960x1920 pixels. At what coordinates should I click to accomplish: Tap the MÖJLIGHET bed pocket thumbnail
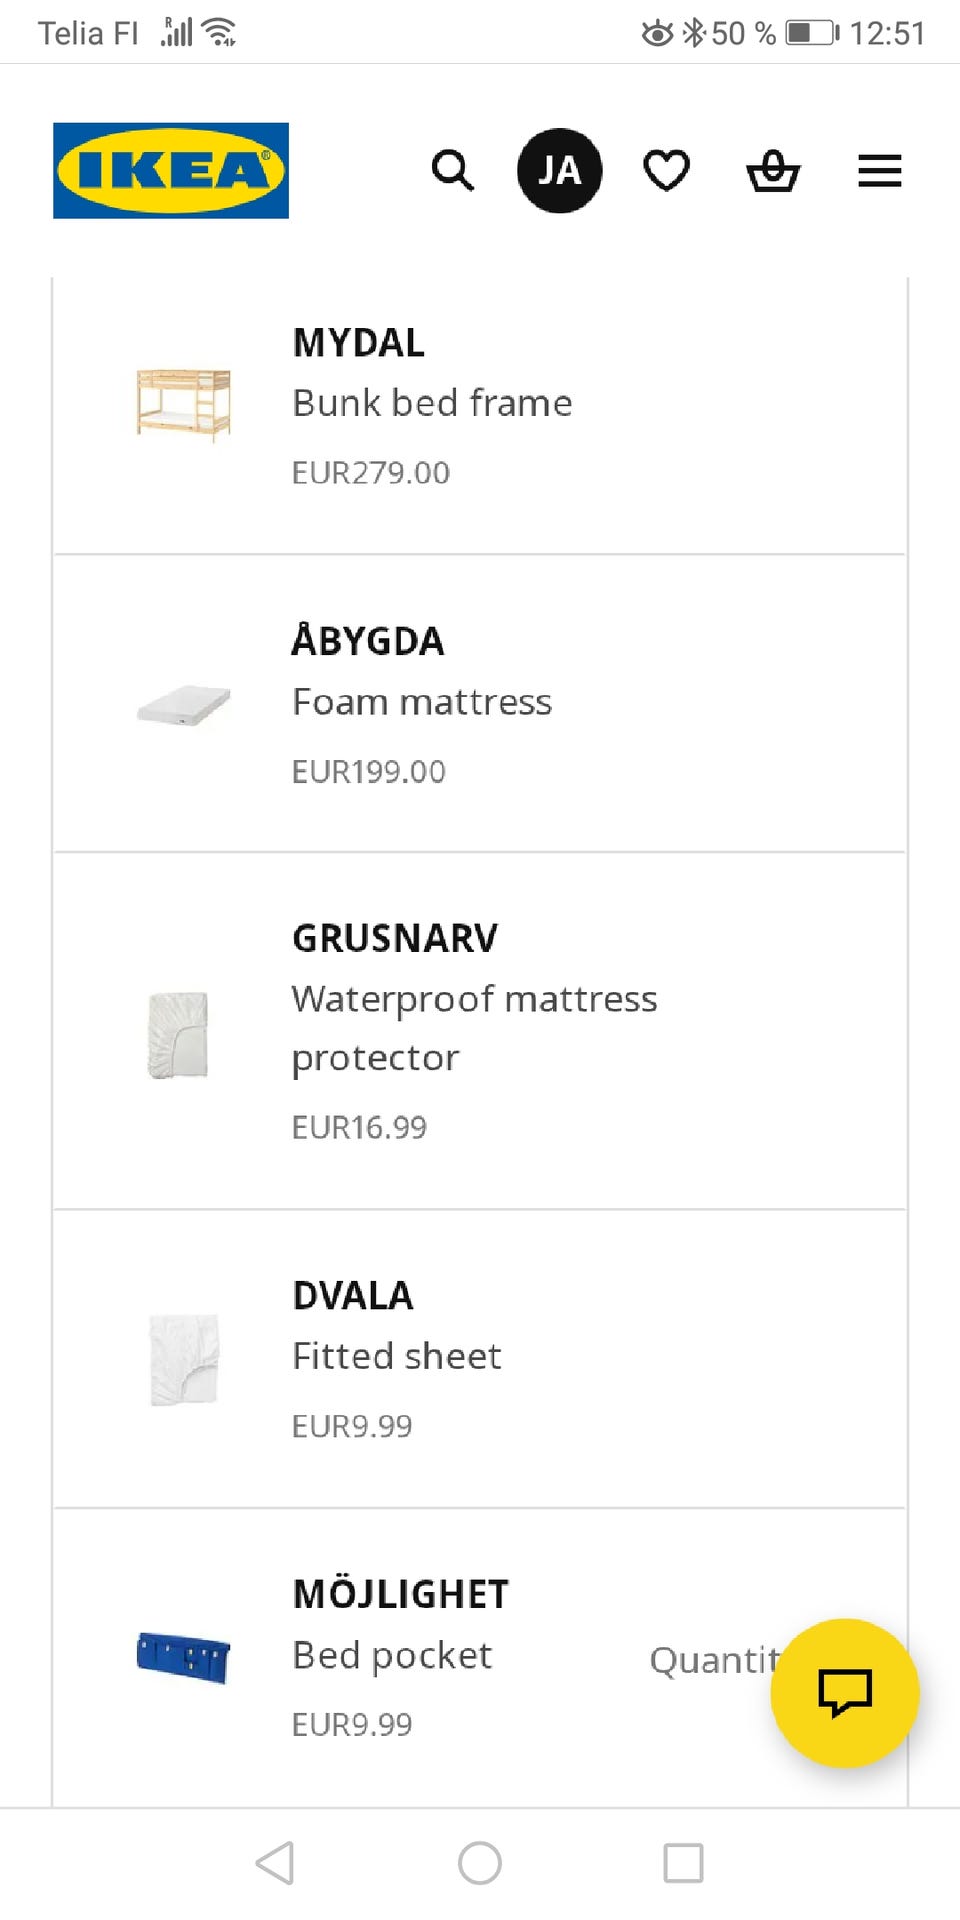pos(184,1656)
